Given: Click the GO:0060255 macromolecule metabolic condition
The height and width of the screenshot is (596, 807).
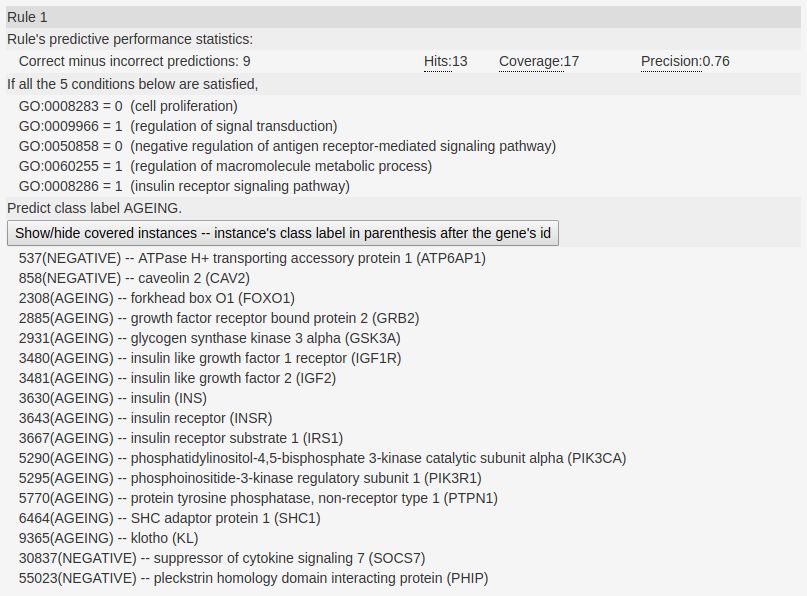Looking at the screenshot, I should coord(225,166).
